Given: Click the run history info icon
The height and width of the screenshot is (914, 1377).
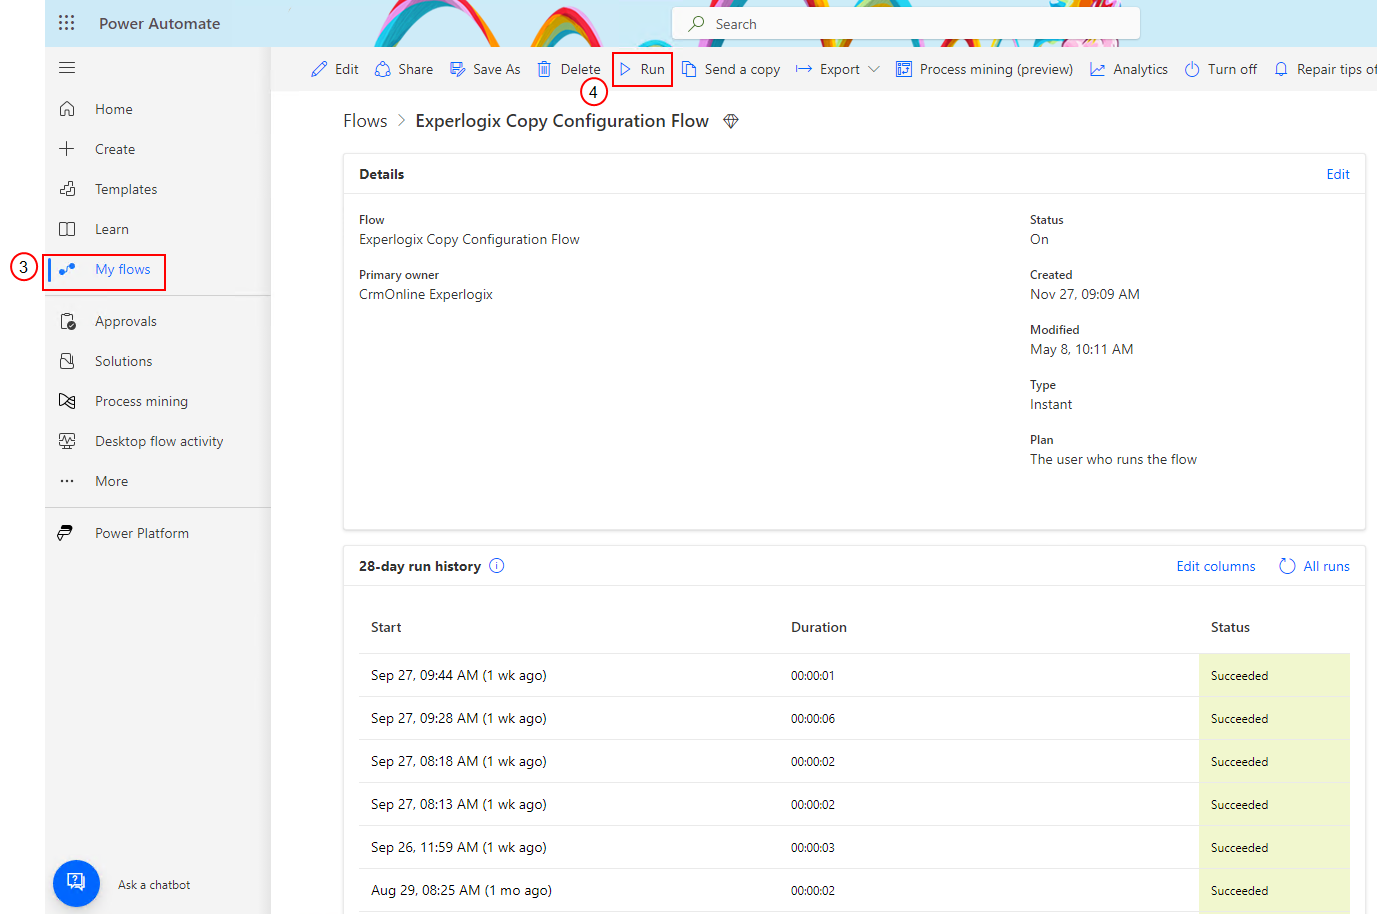Looking at the screenshot, I should click(497, 566).
